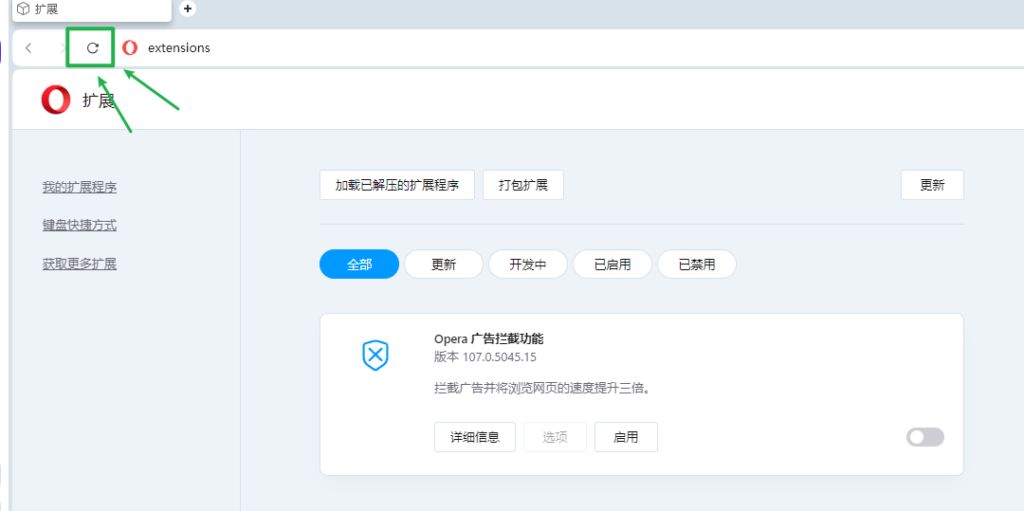The image size is (1024, 511).
Task: Open 详细信息 for the ad blocker
Action: point(475,437)
